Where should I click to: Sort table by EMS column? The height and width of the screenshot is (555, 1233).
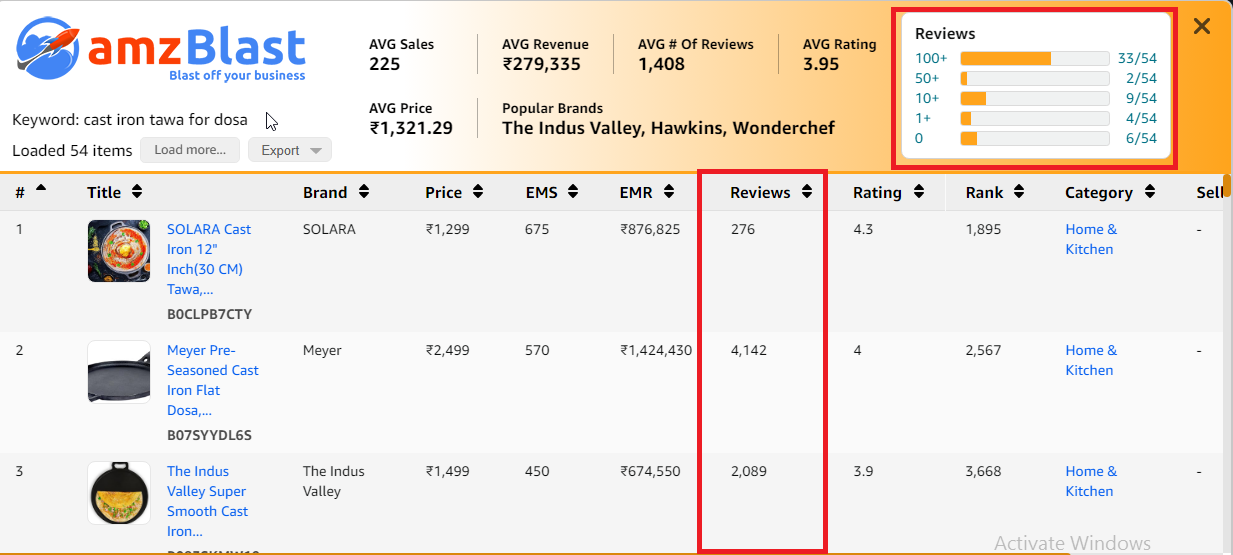click(x=575, y=192)
